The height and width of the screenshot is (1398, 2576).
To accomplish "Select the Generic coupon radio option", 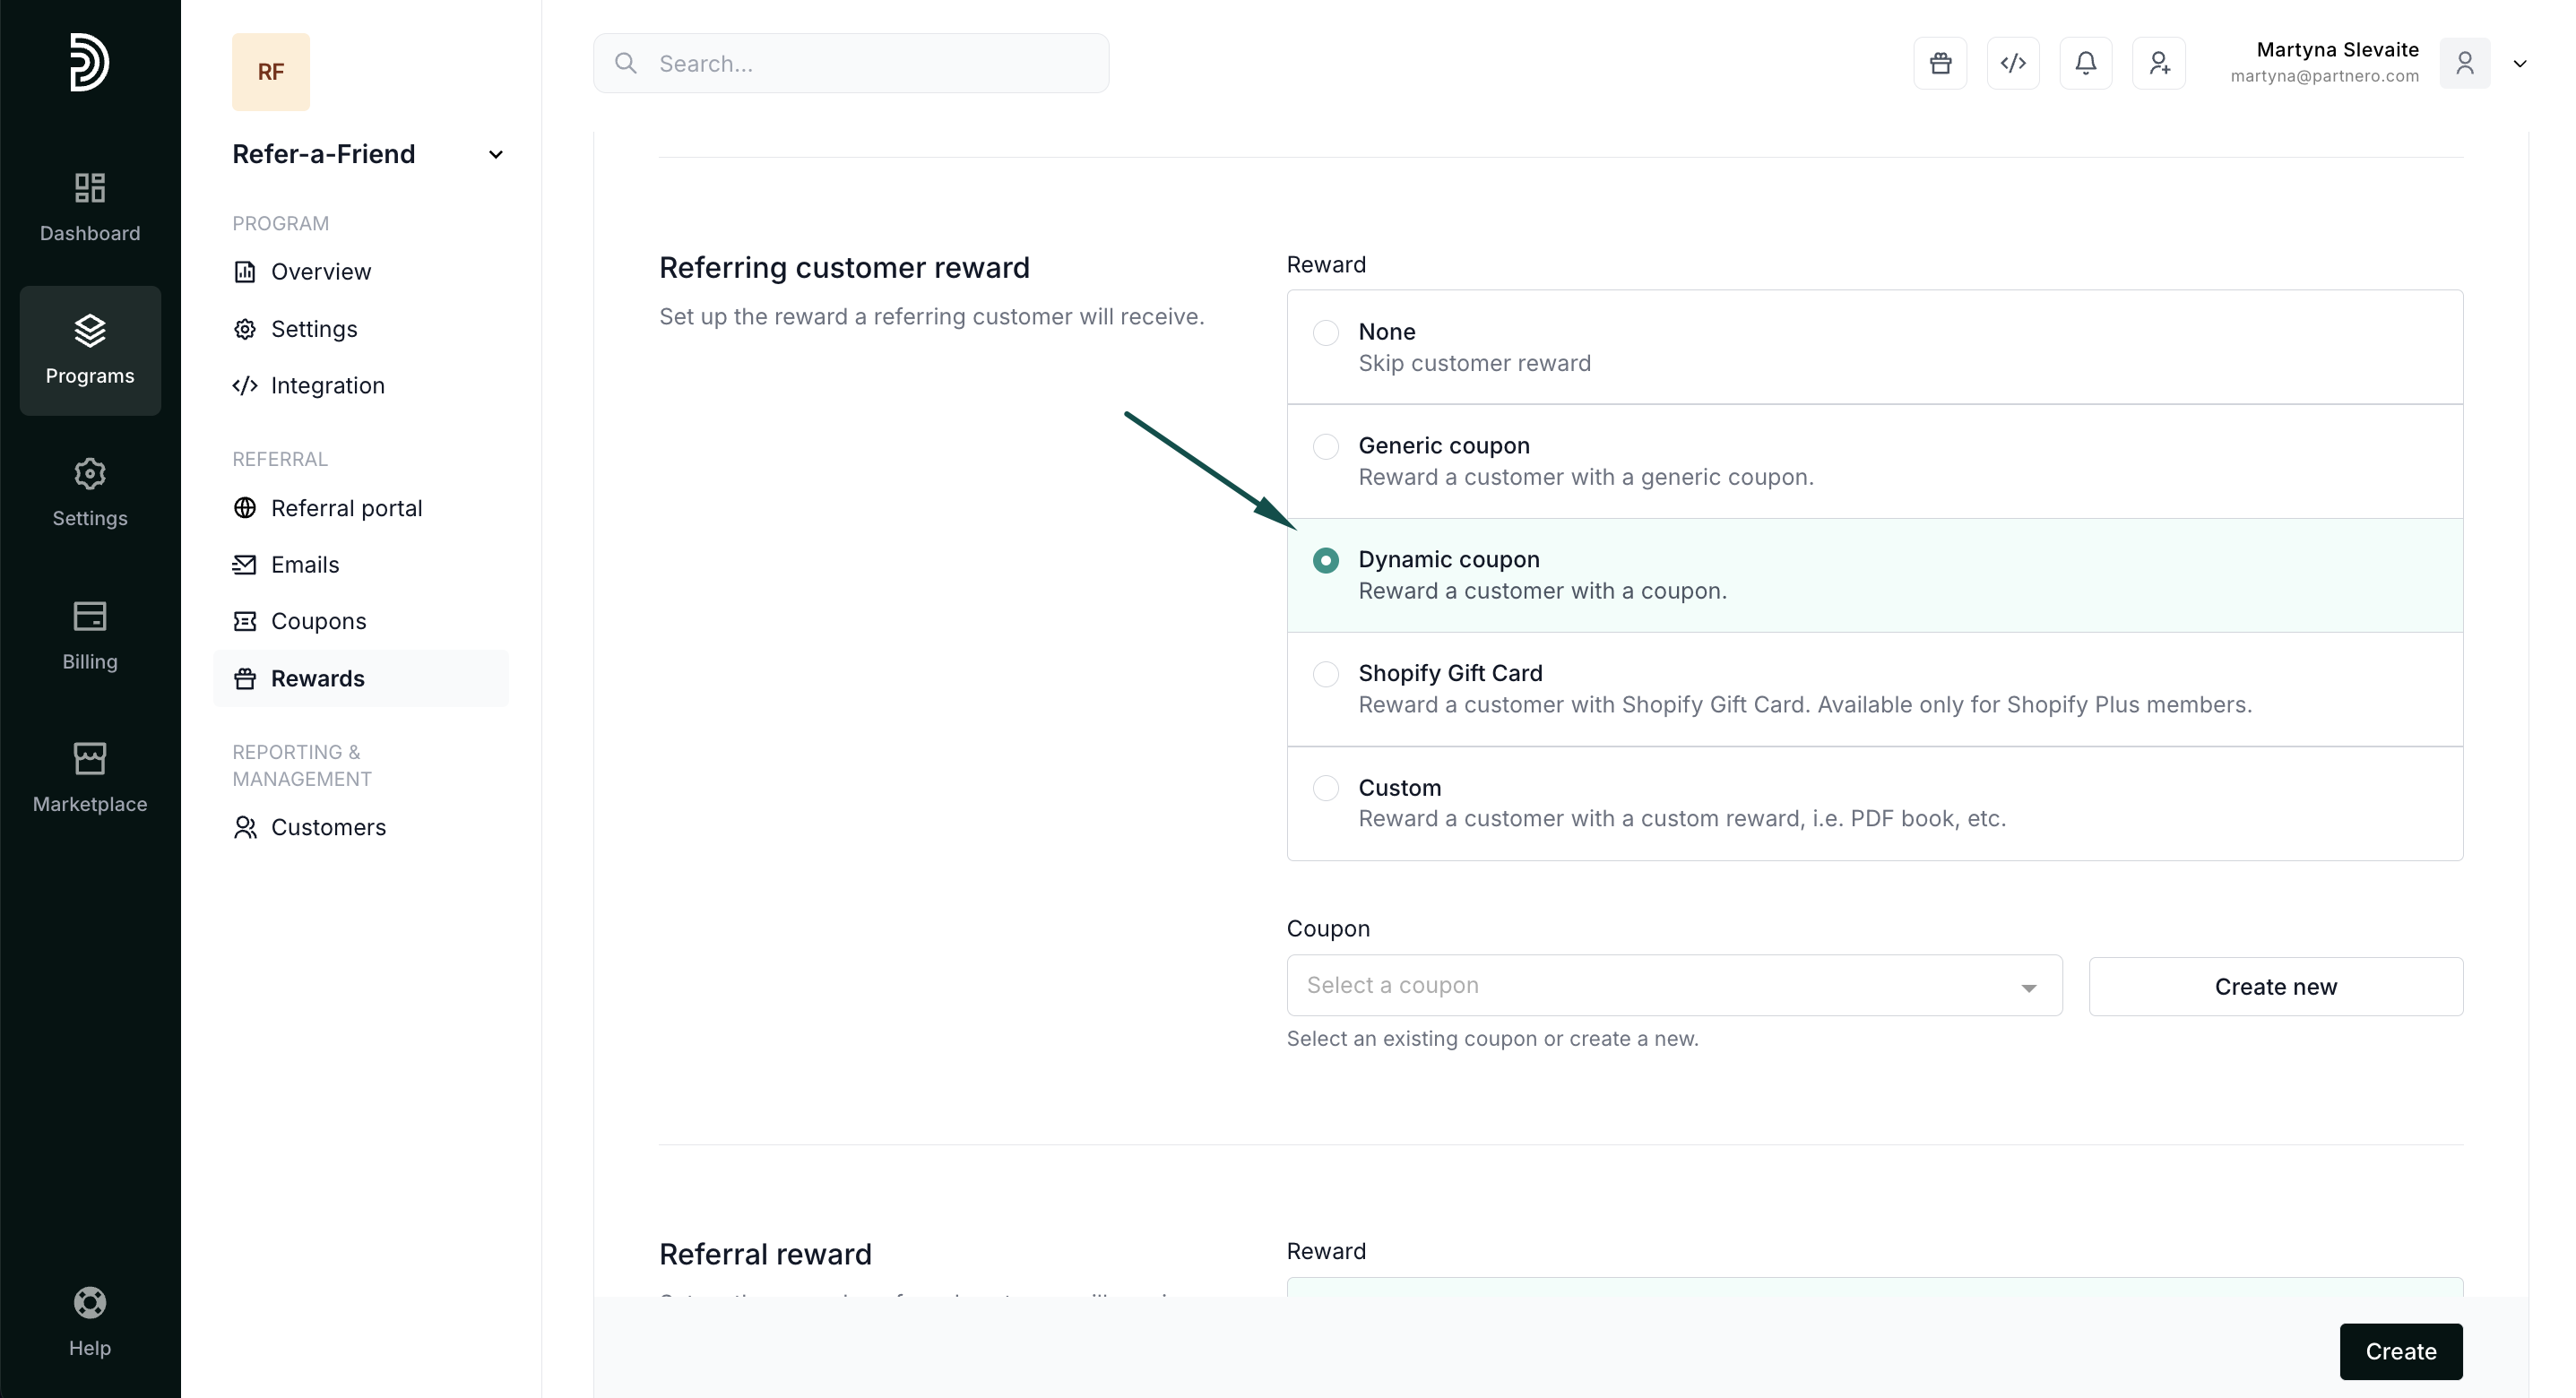I will [1325, 446].
